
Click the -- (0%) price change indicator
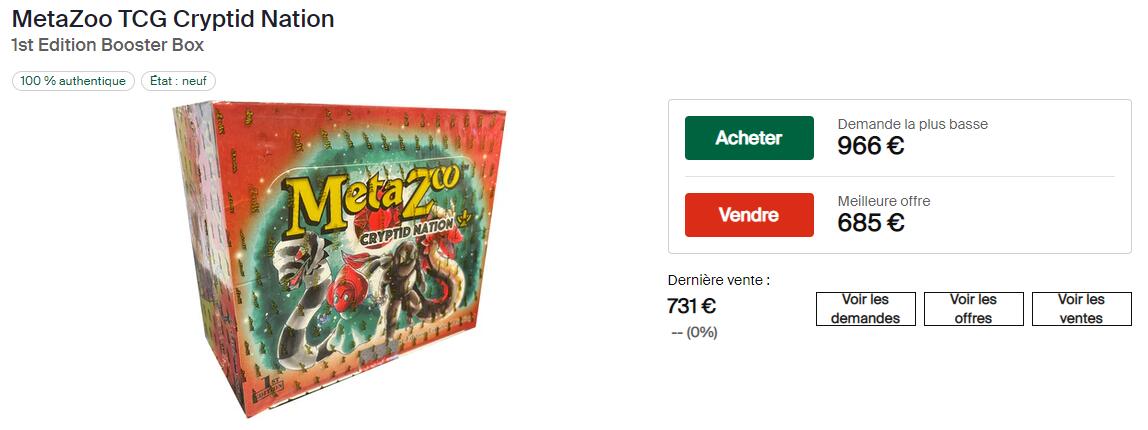pyautogui.click(x=694, y=333)
